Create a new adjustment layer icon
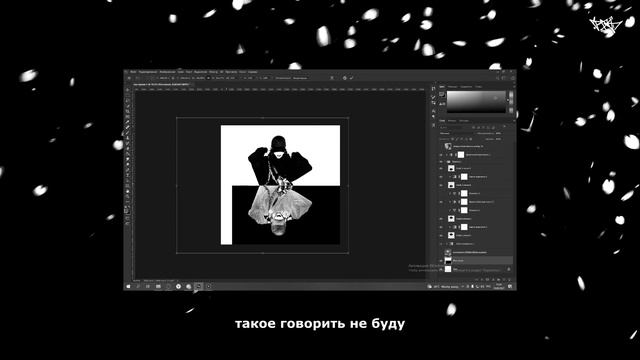640x360 pixels. pos(493,280)
